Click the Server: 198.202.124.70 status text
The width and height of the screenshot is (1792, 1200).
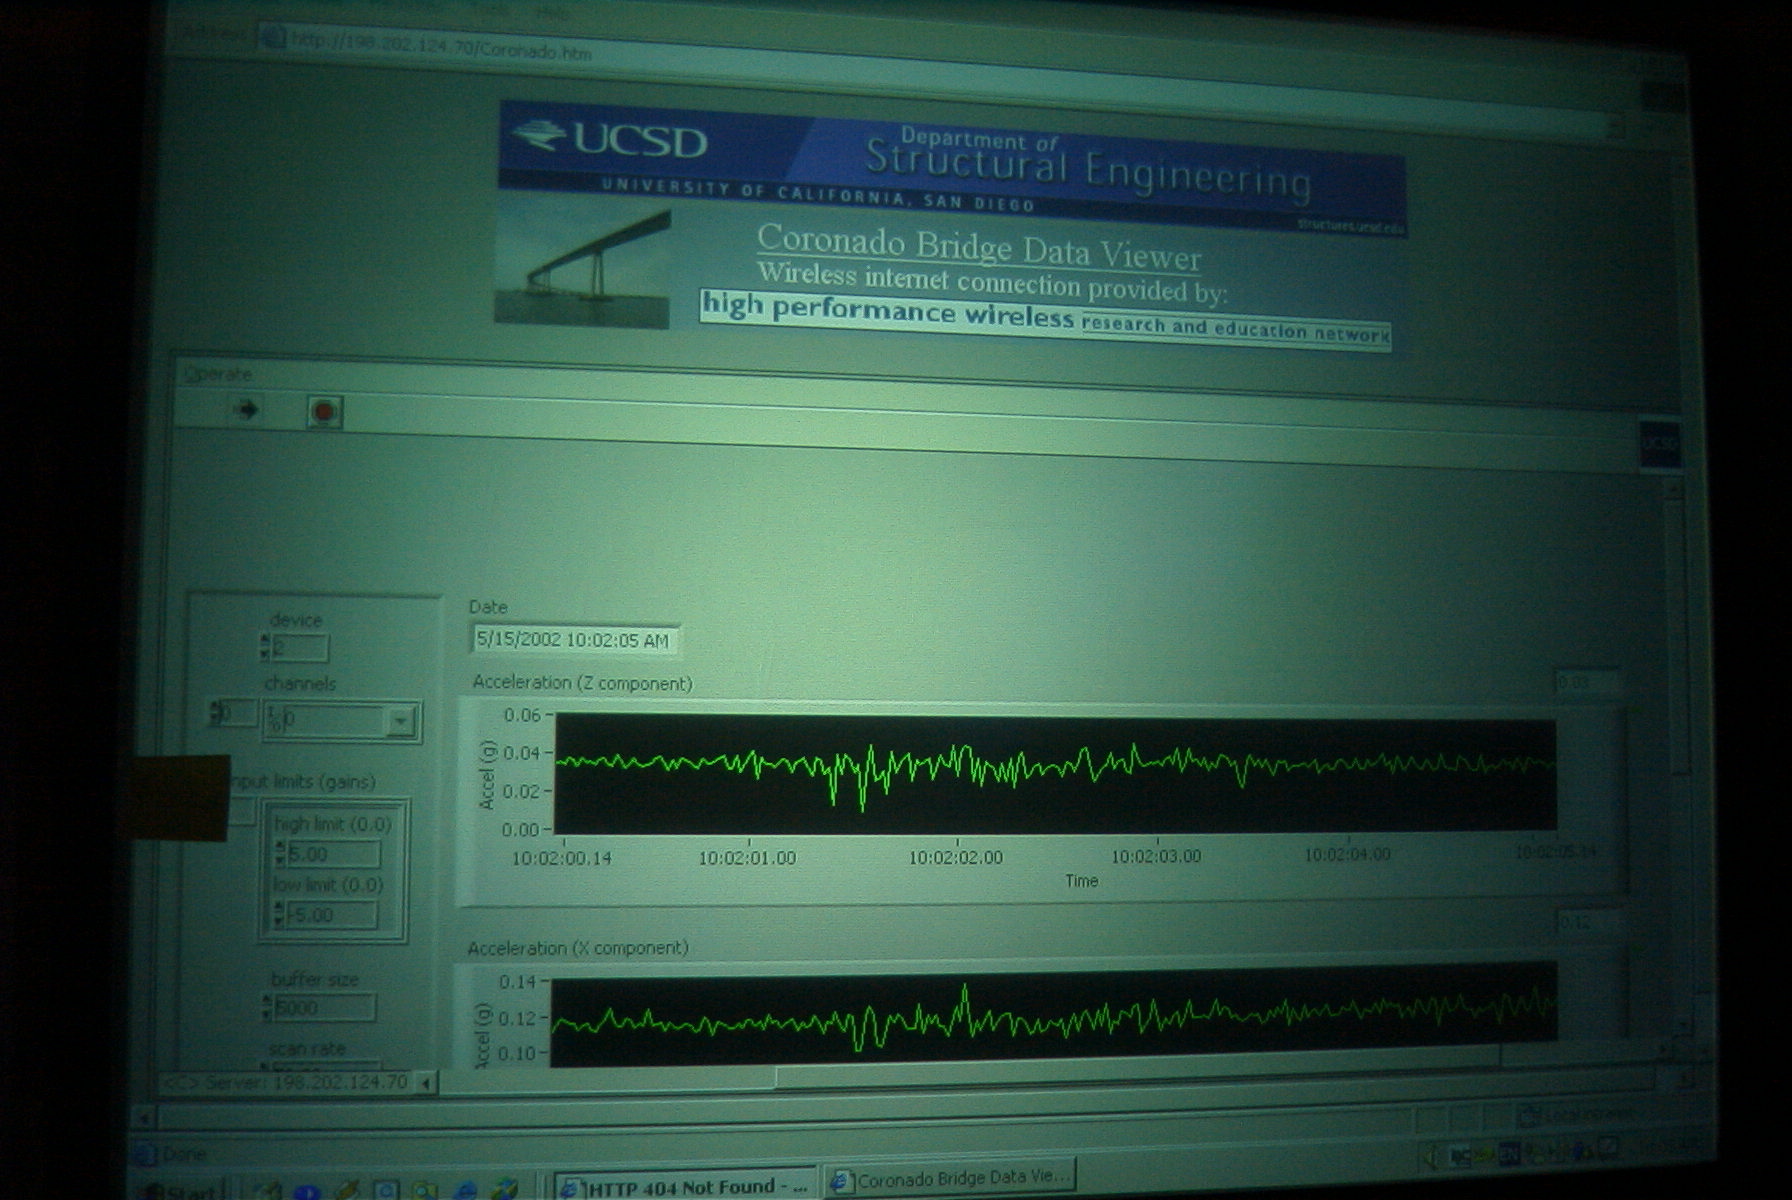[306, 1083]
